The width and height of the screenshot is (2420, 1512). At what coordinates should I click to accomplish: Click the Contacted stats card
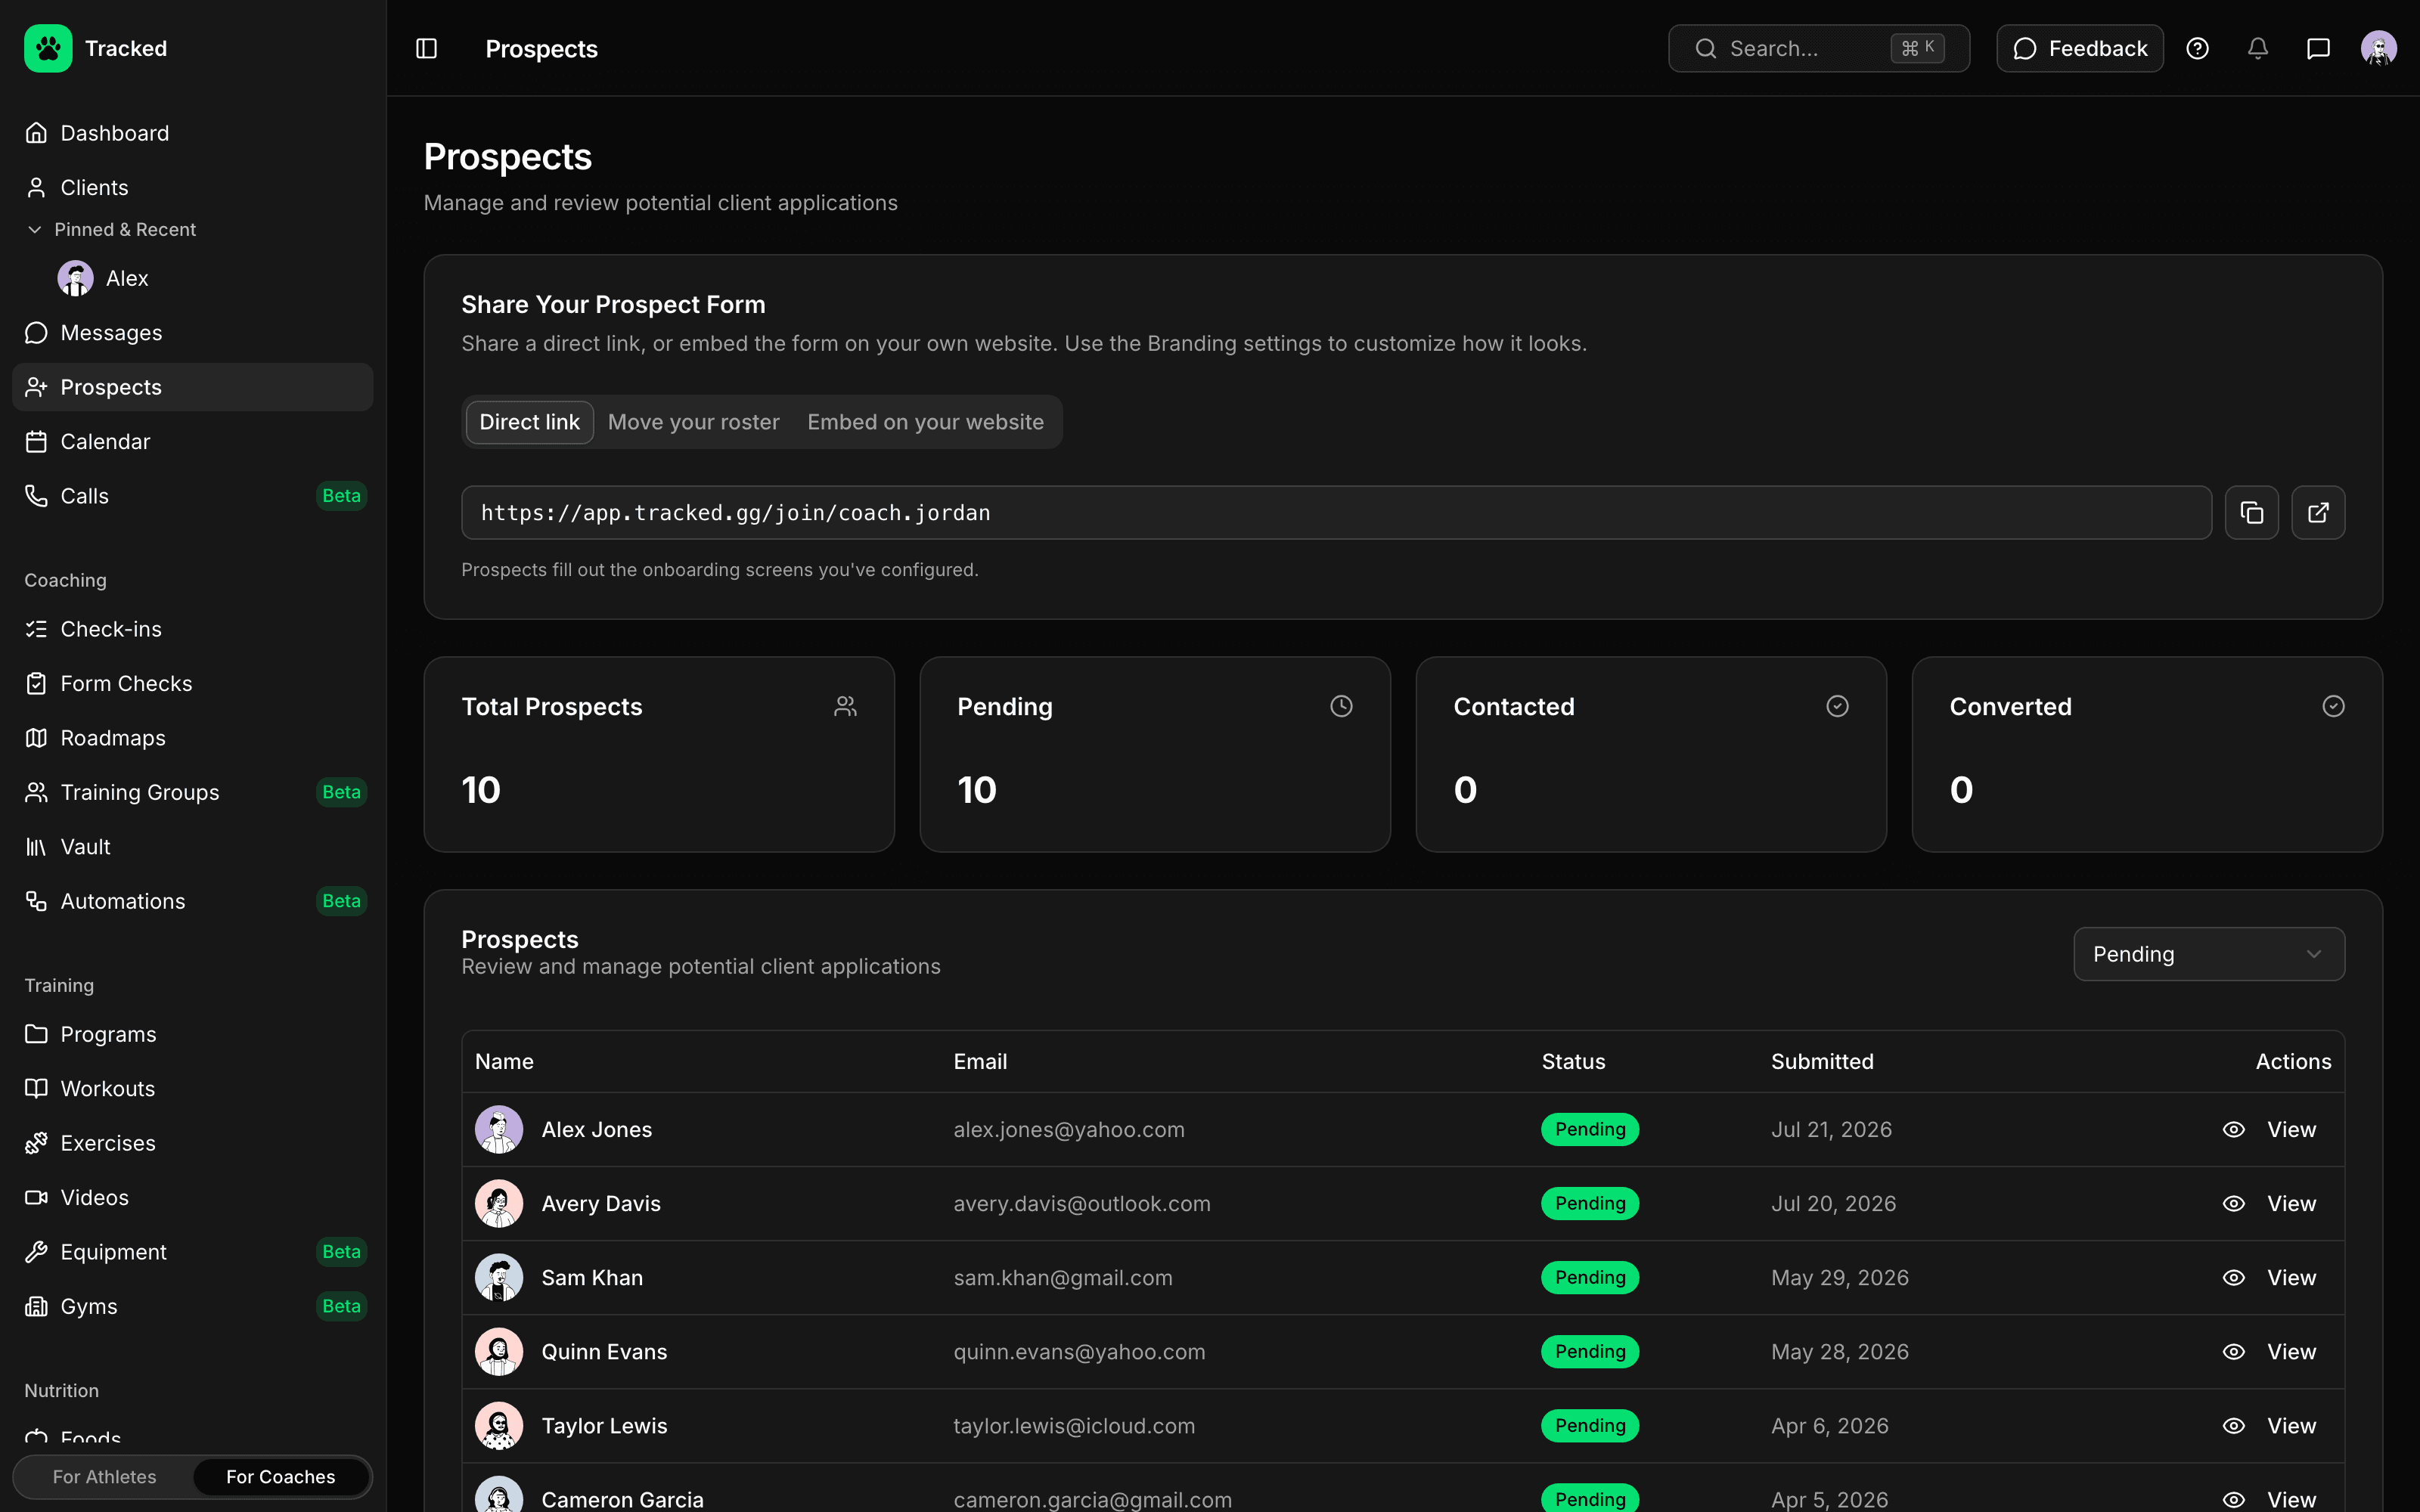(x=1651, y=755)
